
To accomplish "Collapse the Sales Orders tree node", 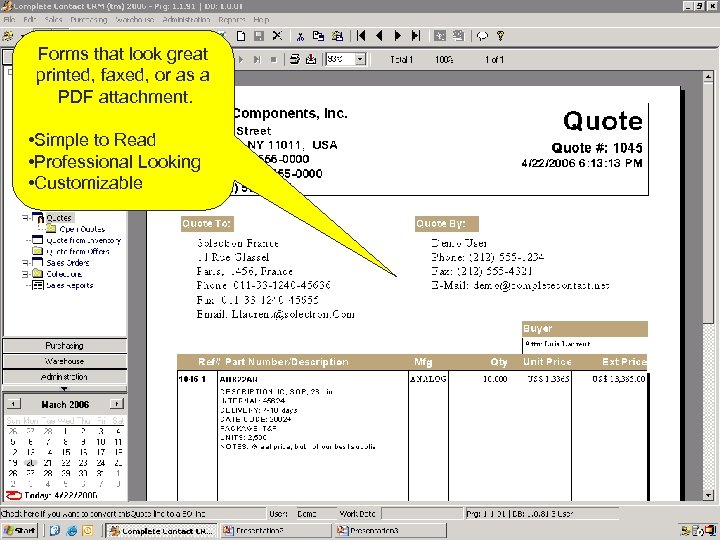I will click(x=25, y=263).
